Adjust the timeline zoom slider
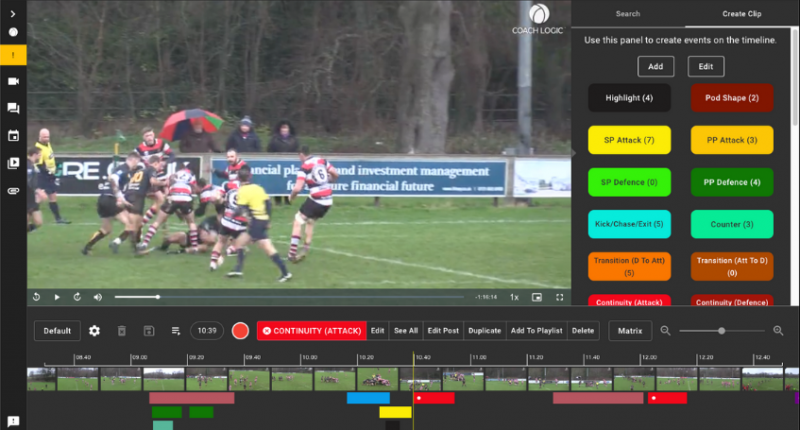The height and width of the screenshot is (430, 800). [721, 331]
